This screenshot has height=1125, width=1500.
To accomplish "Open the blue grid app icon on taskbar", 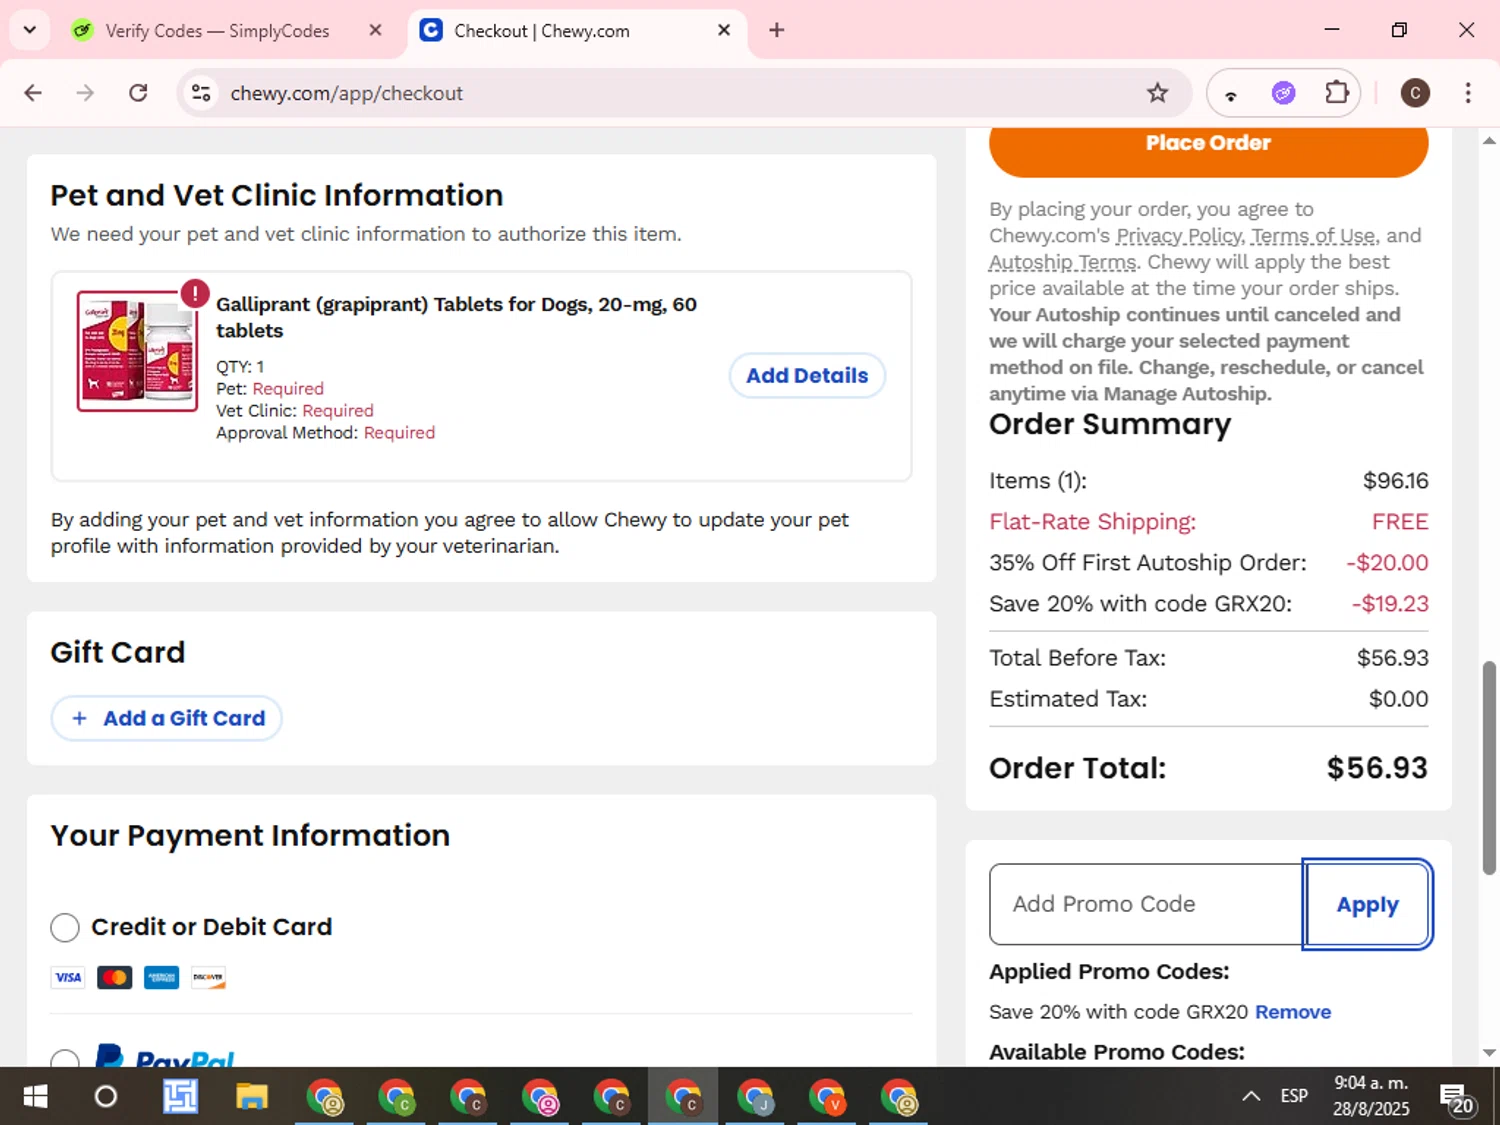I will (x=180, y=1097).
